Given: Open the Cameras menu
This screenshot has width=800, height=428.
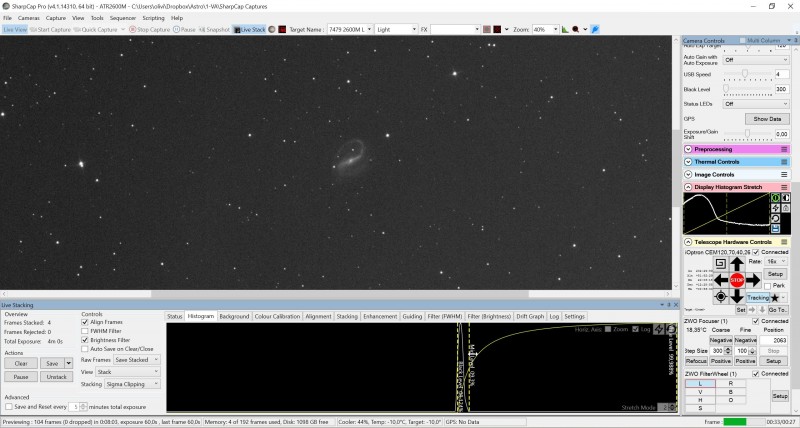Looking at the screenshot, I should 29,18.
